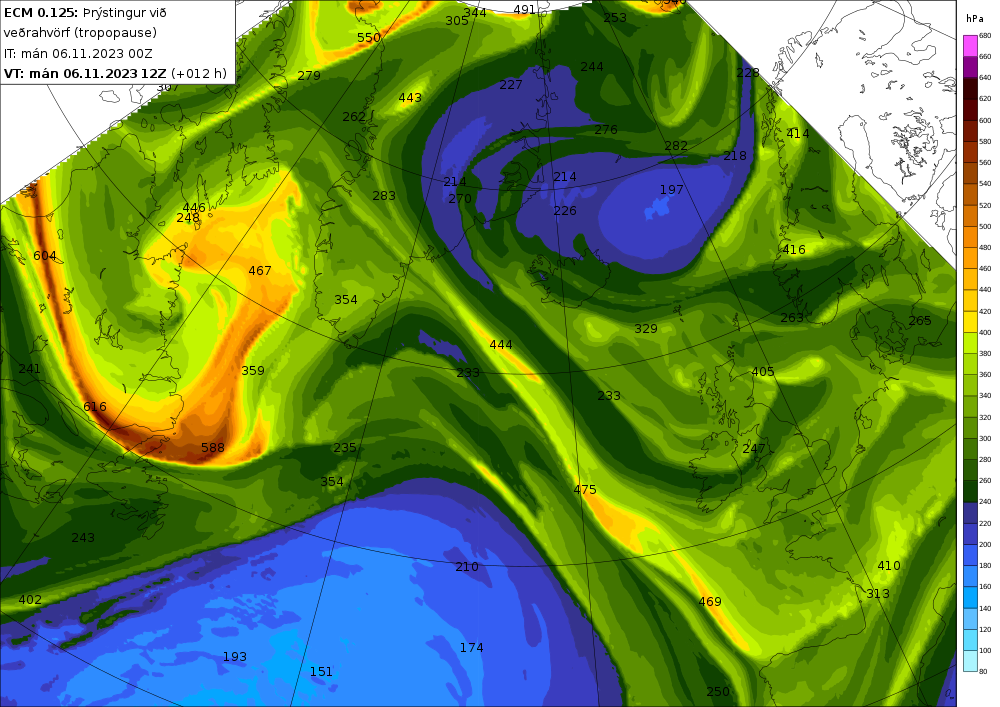Select the 'ECM 0.125' title text
This screenshot has width=1000, height=707.
(x=41, y=12)
